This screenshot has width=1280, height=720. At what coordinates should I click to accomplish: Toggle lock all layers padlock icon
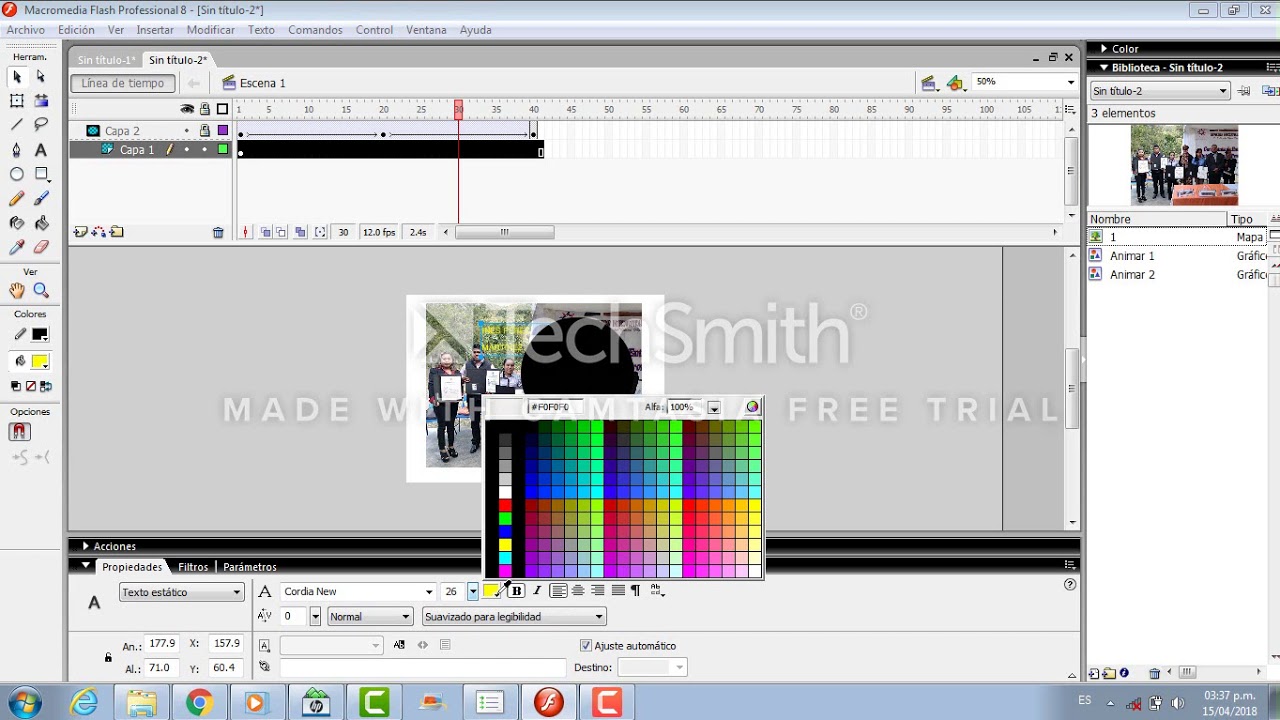(x=204, y=109)
